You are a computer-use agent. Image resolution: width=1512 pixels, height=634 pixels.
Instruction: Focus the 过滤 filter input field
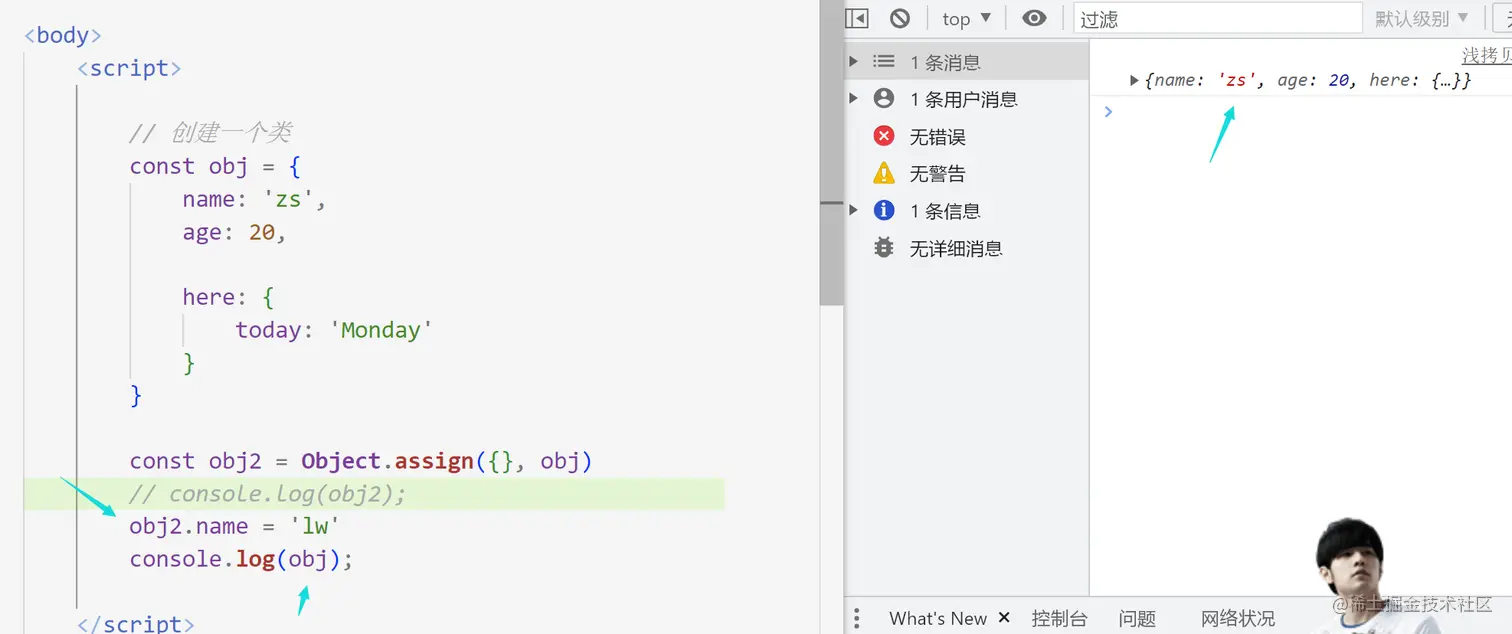(x=1218, y=18)
